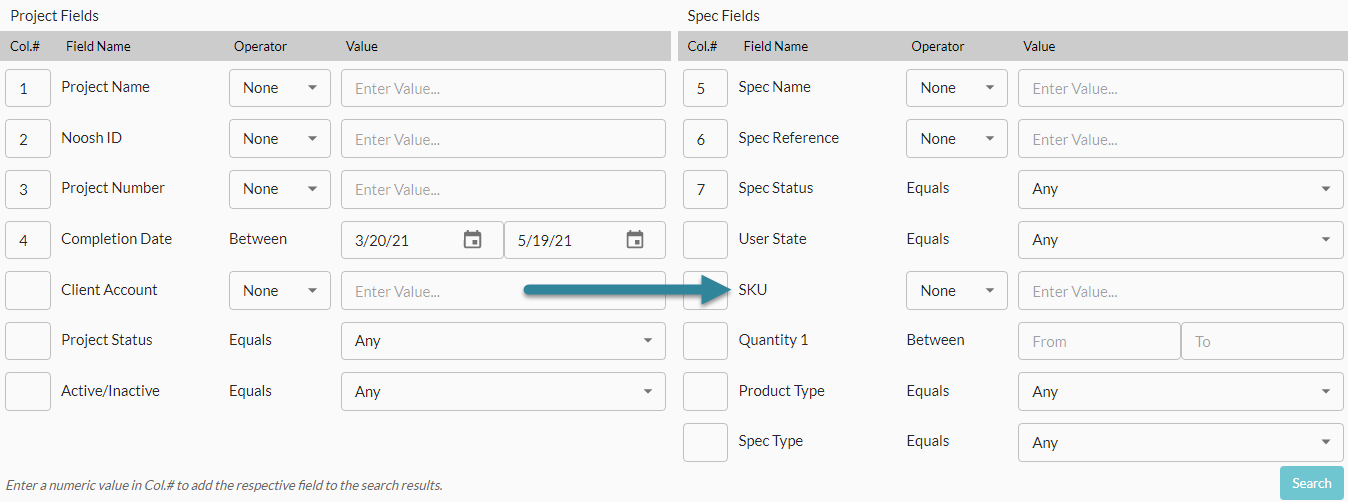Screen dimensions: 1348x502
Task: Expand Project Status value dropdown
Action: coord(503,341)
